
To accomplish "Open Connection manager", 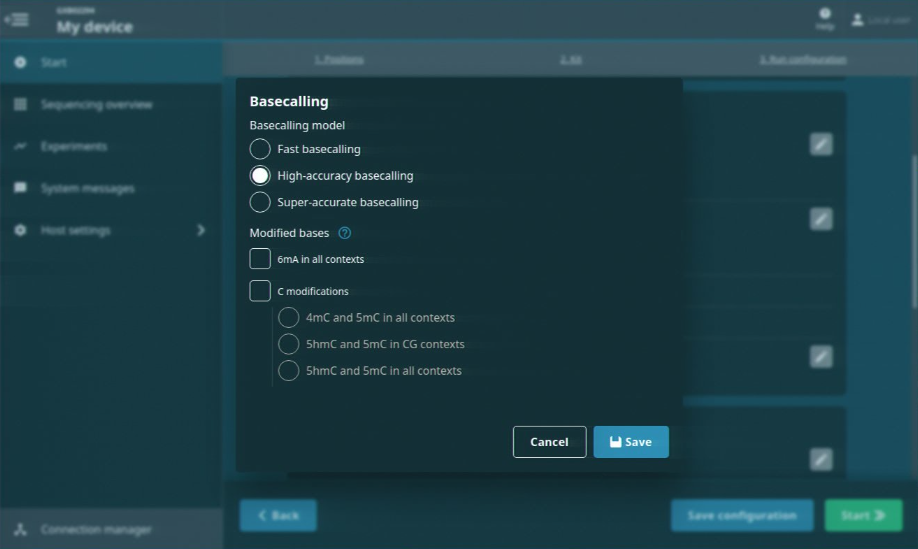I will click(111, 529).
